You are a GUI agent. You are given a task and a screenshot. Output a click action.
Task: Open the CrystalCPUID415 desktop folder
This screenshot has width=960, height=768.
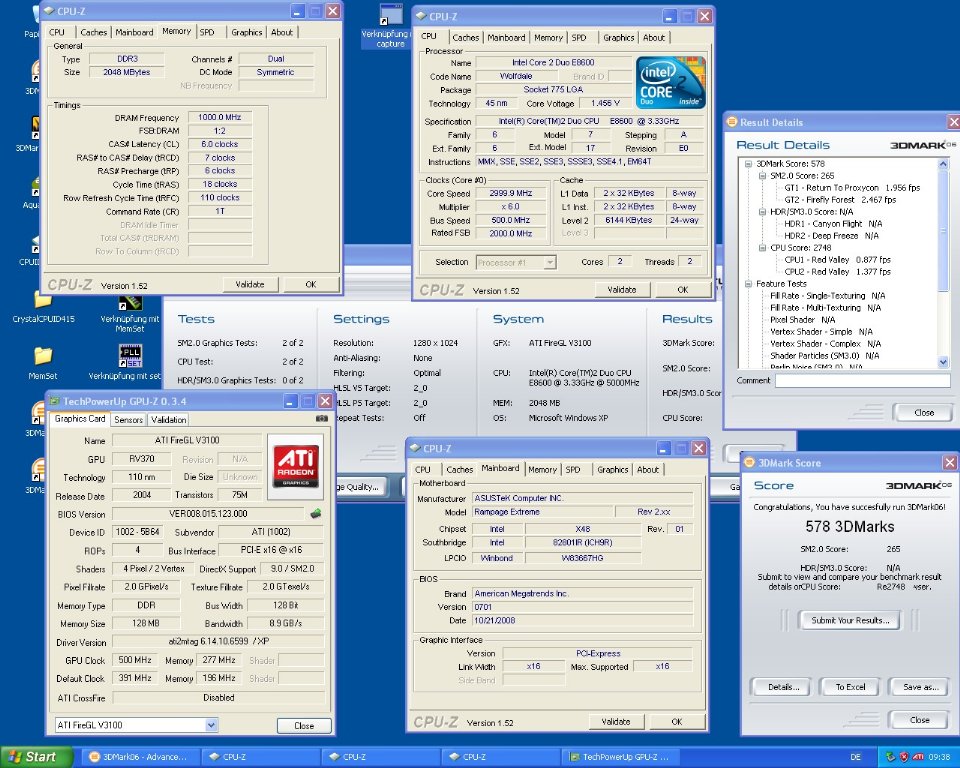(x=43, y=308)
